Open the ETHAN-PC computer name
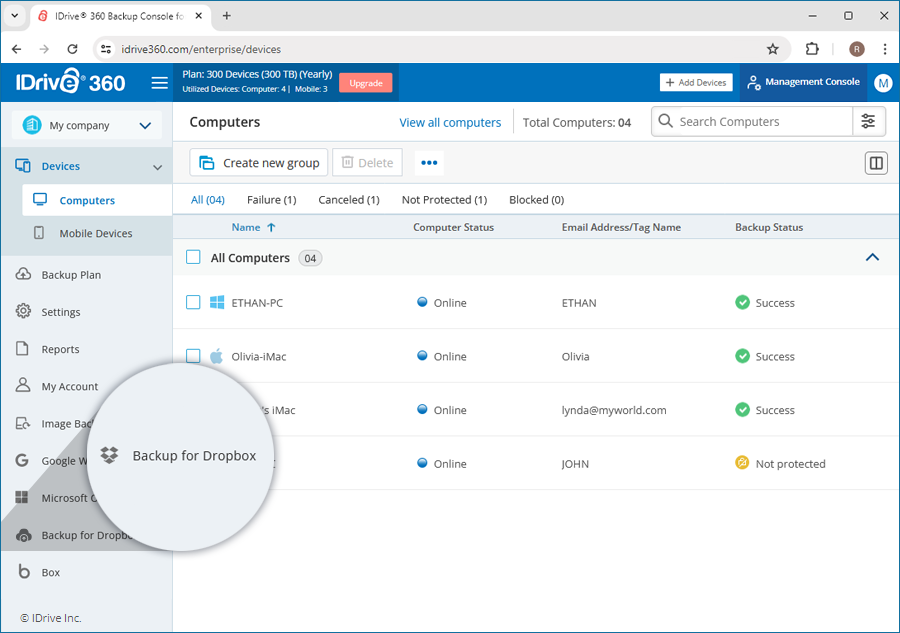Image resolution: width=900 pixels, height=633 pixels. tap(257, 302)
